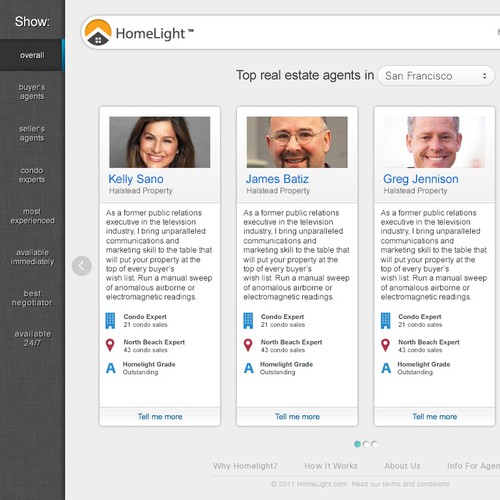500x500 pixels.
Task: Select second carousel page dot
Action: point(366,444)
